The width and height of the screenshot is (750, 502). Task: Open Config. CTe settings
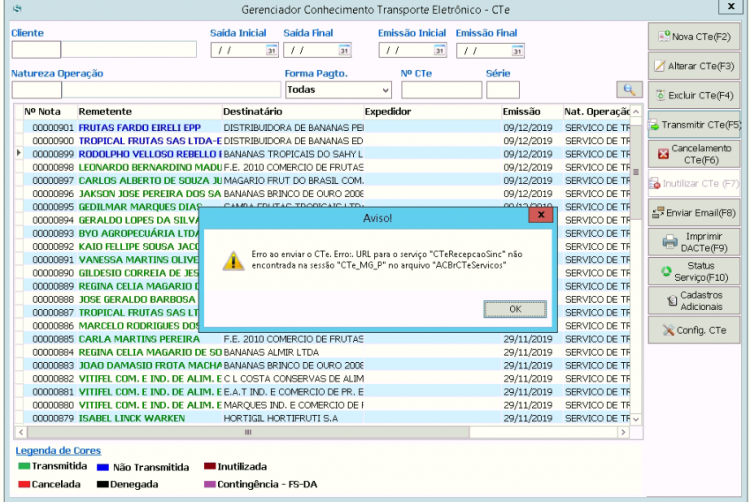pos(694,330)
